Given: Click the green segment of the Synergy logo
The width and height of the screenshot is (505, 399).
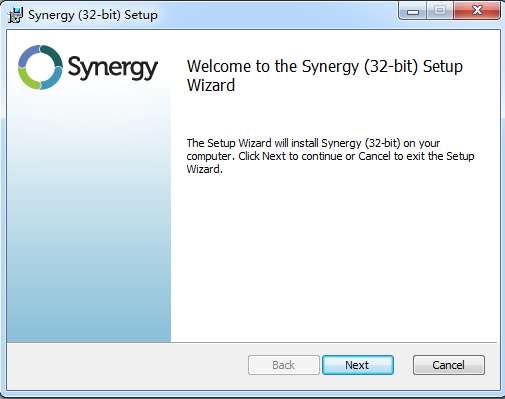Looking at the screenshot, I should [27, 79].
